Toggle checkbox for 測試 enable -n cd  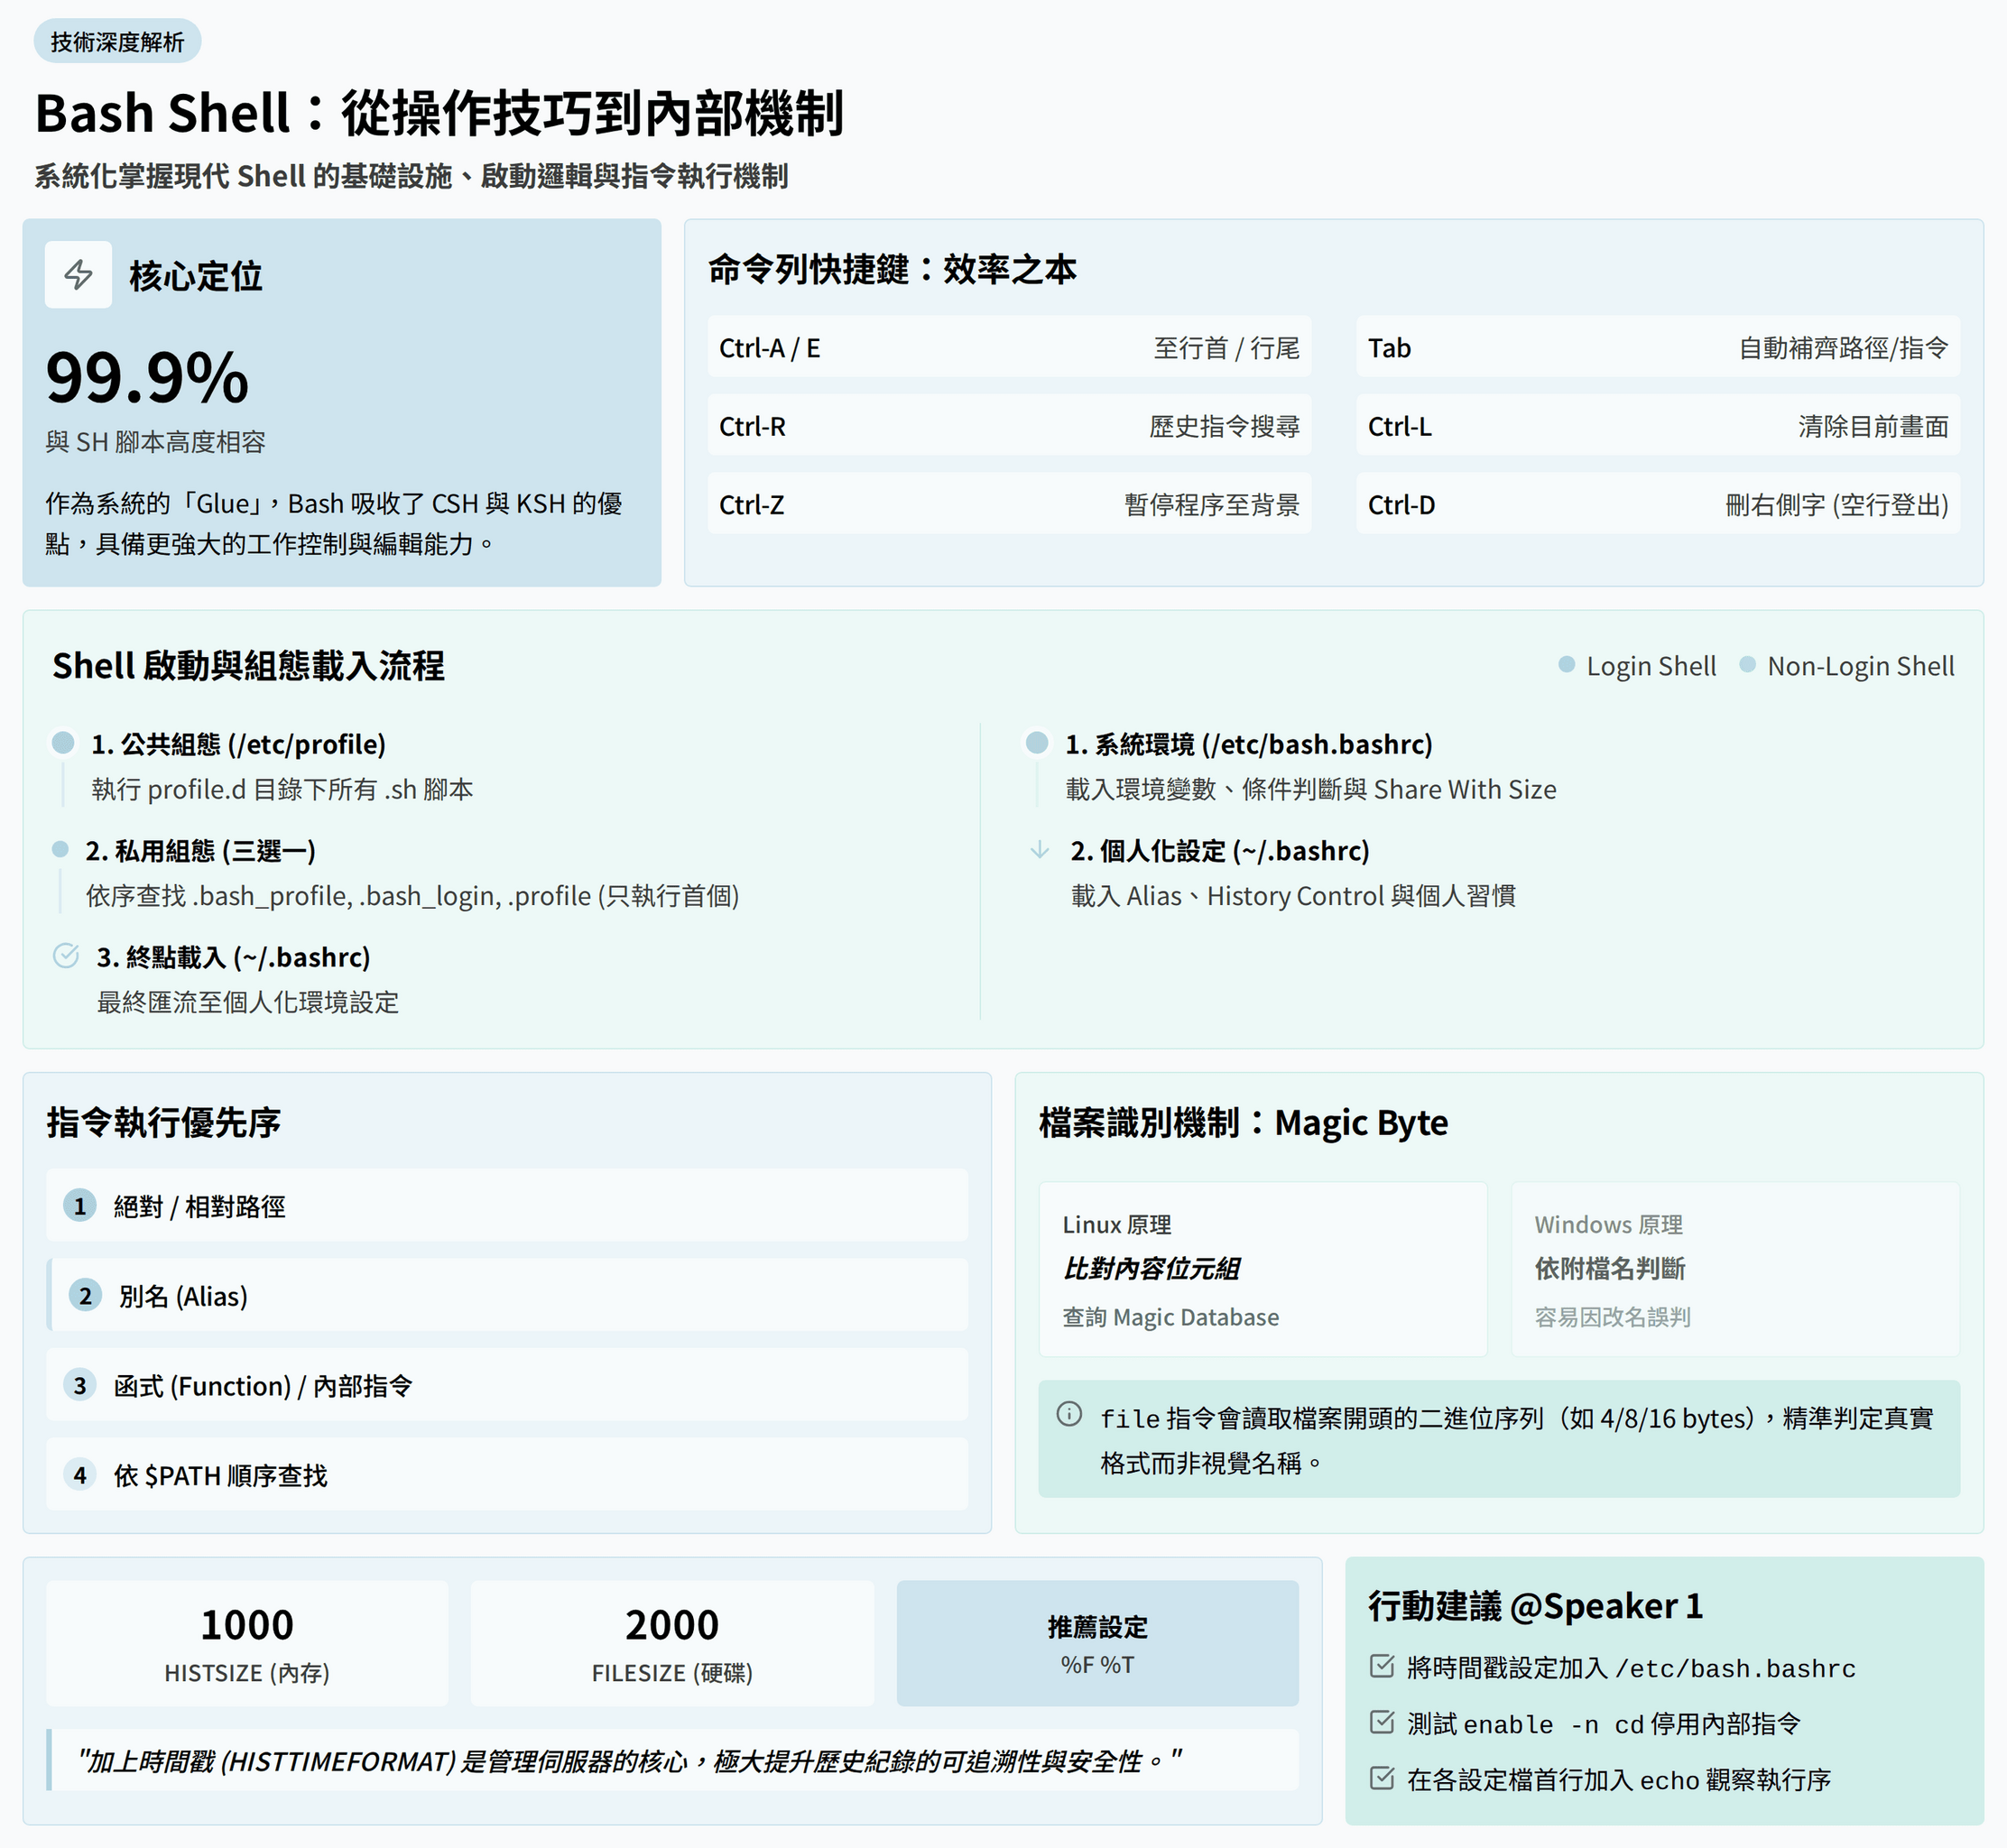coord(1381,1722)
